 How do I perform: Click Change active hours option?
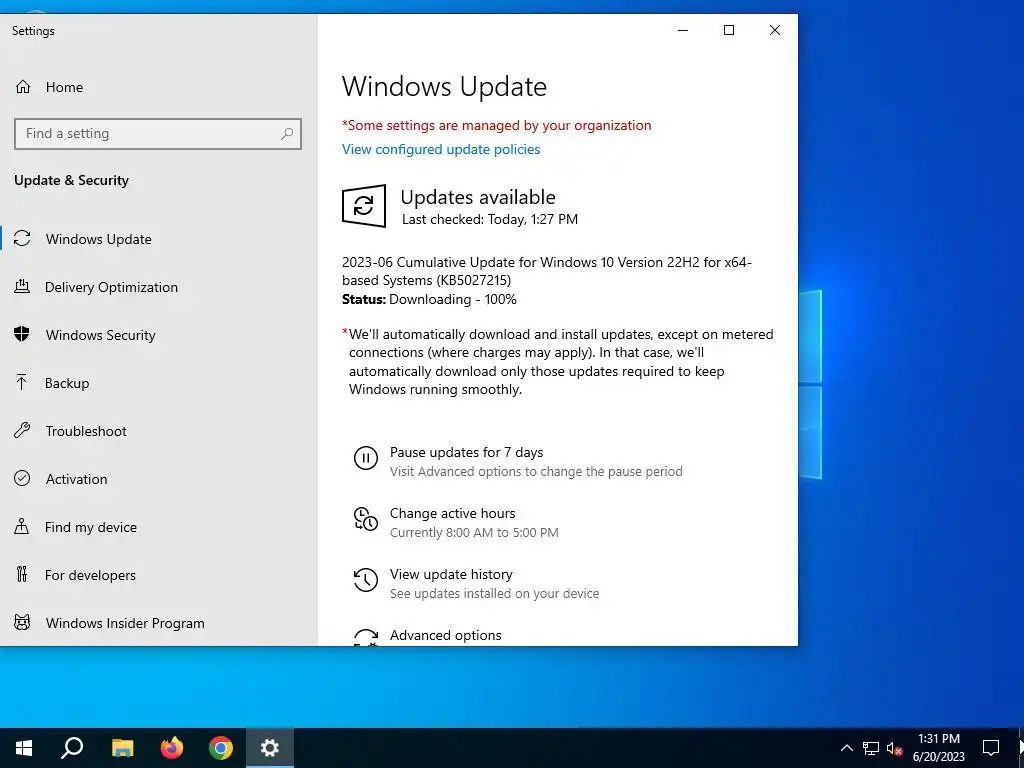453,513
